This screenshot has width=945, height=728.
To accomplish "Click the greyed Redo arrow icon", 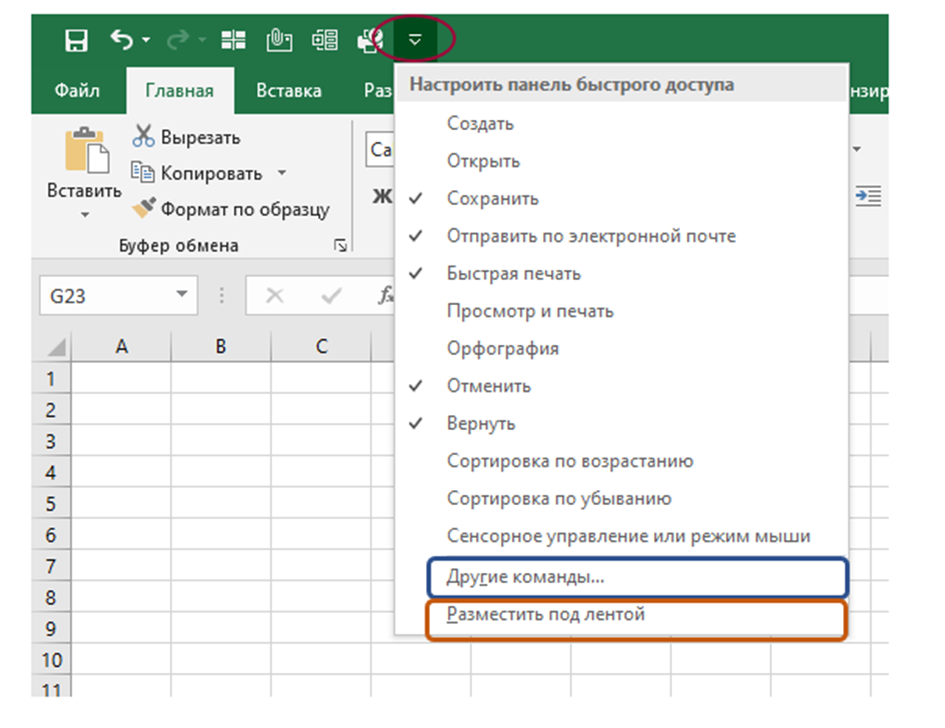I will 178,40.
